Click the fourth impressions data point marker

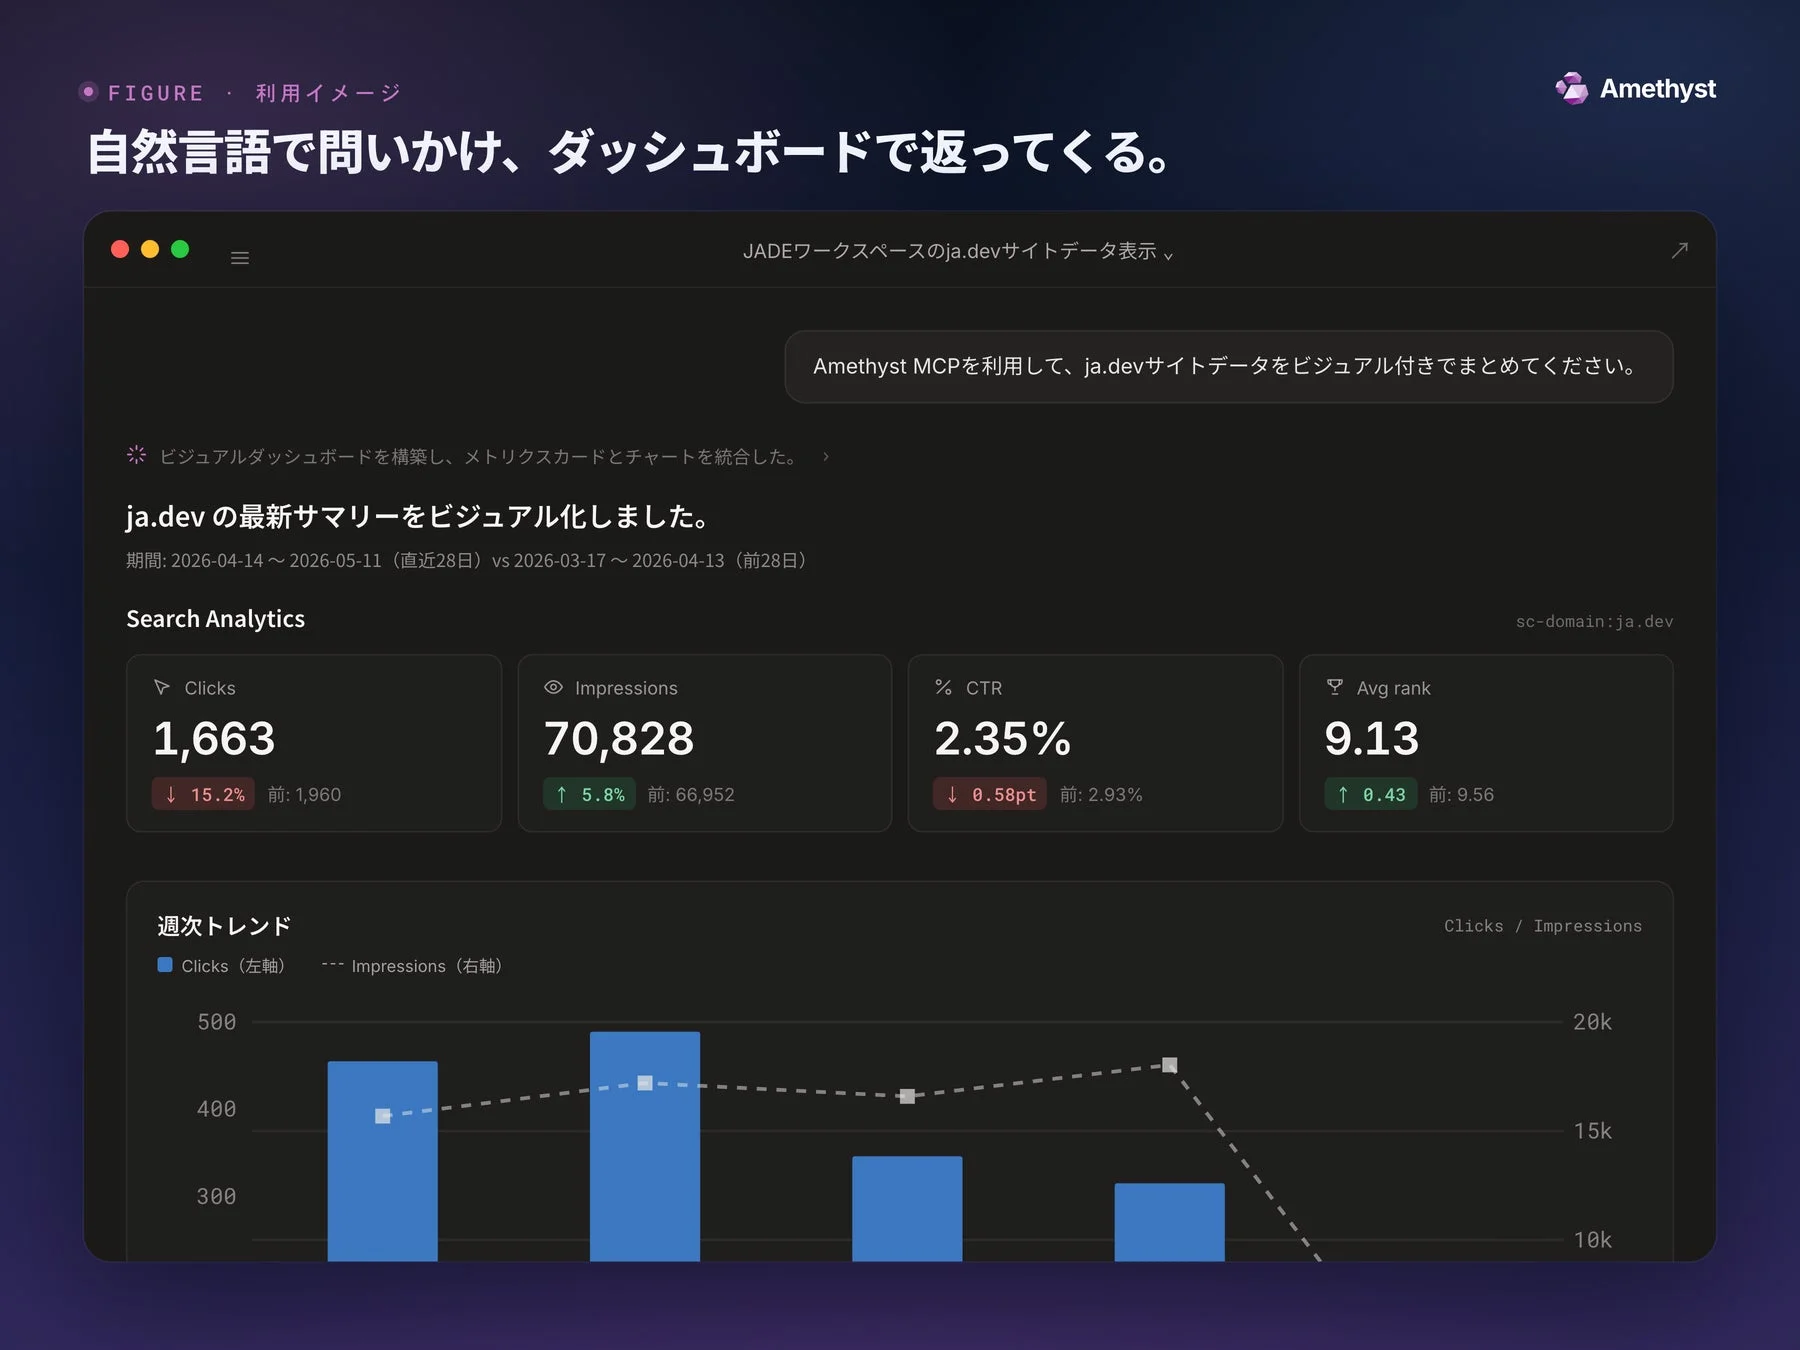click(x=1170, y=1065)
